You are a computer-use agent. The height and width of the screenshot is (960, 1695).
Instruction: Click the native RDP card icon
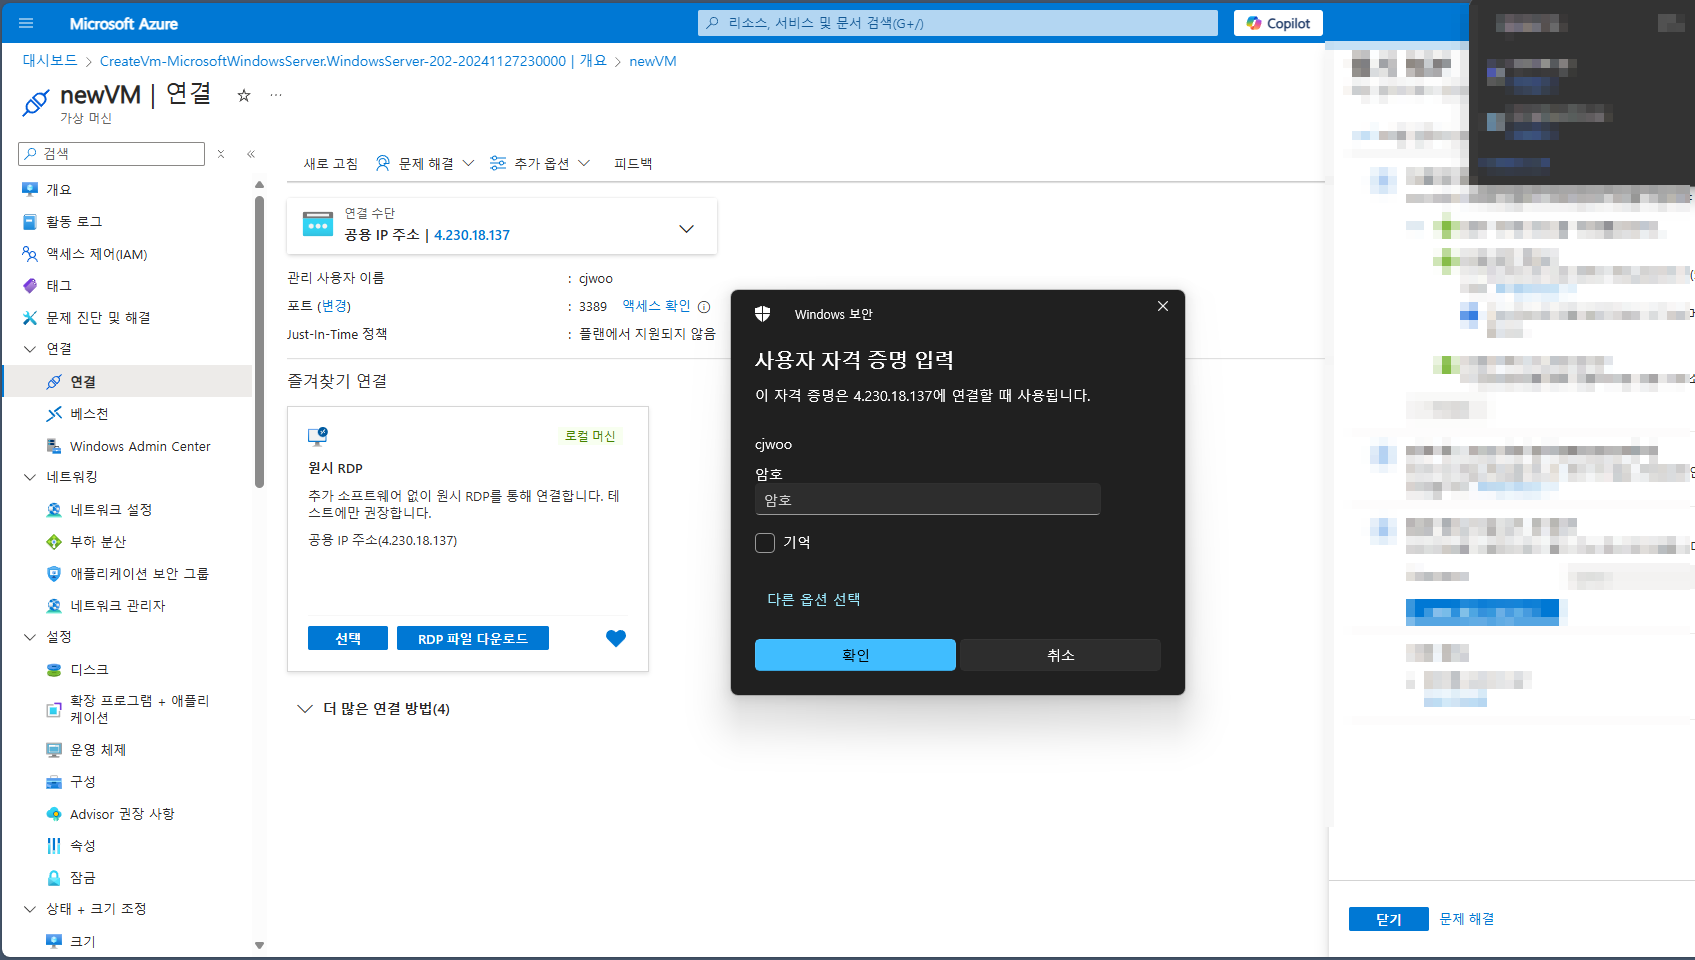(x=318, y=436)
